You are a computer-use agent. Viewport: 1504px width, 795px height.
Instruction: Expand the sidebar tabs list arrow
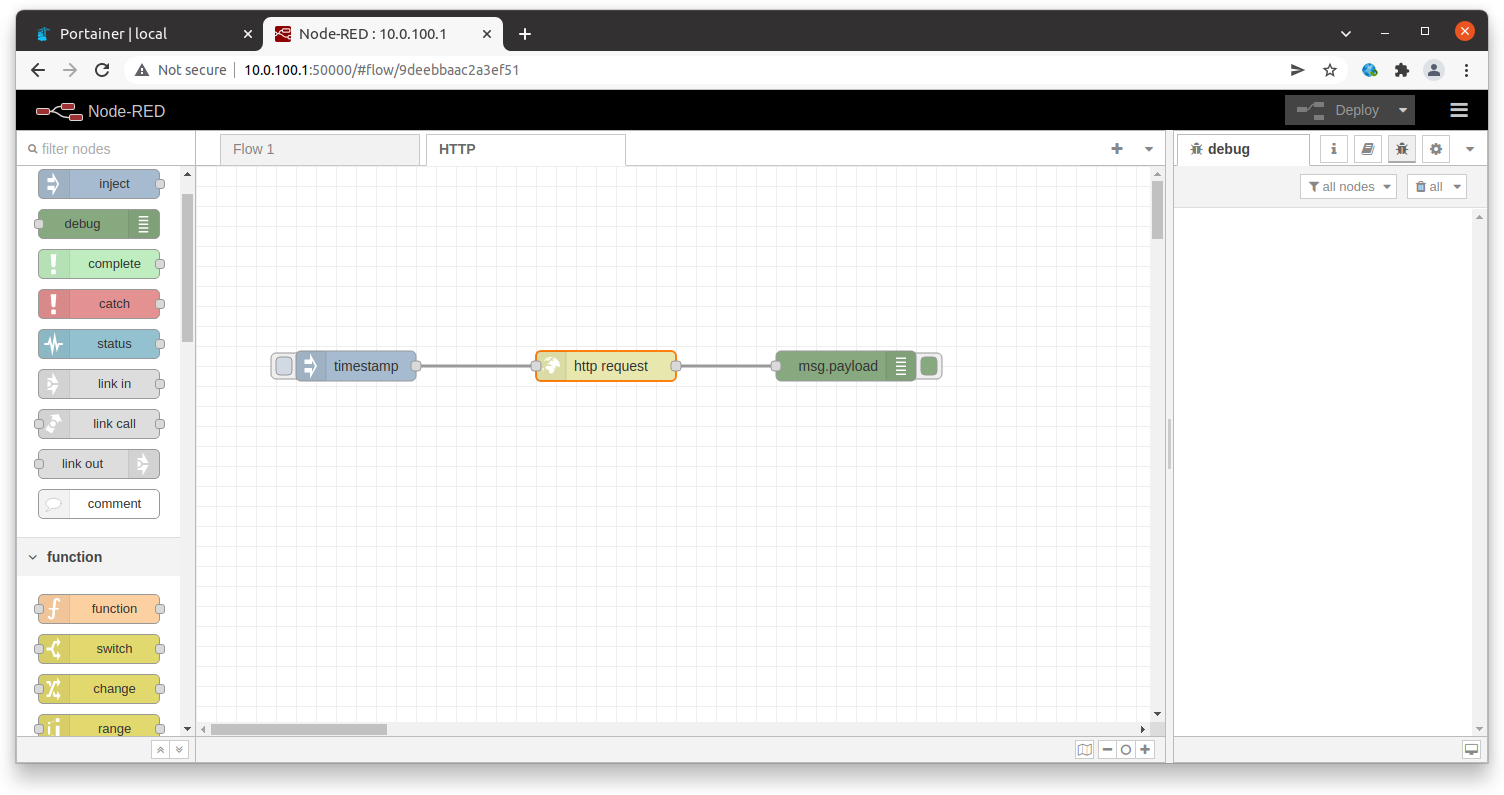[1469, 148]
